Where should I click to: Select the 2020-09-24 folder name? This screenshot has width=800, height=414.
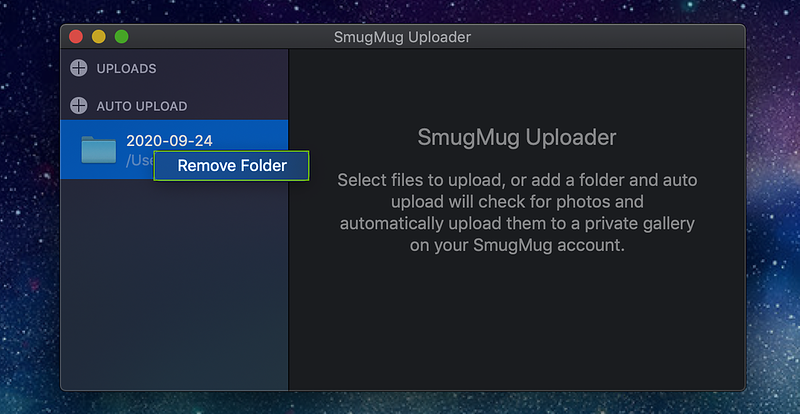pos(169,140)
